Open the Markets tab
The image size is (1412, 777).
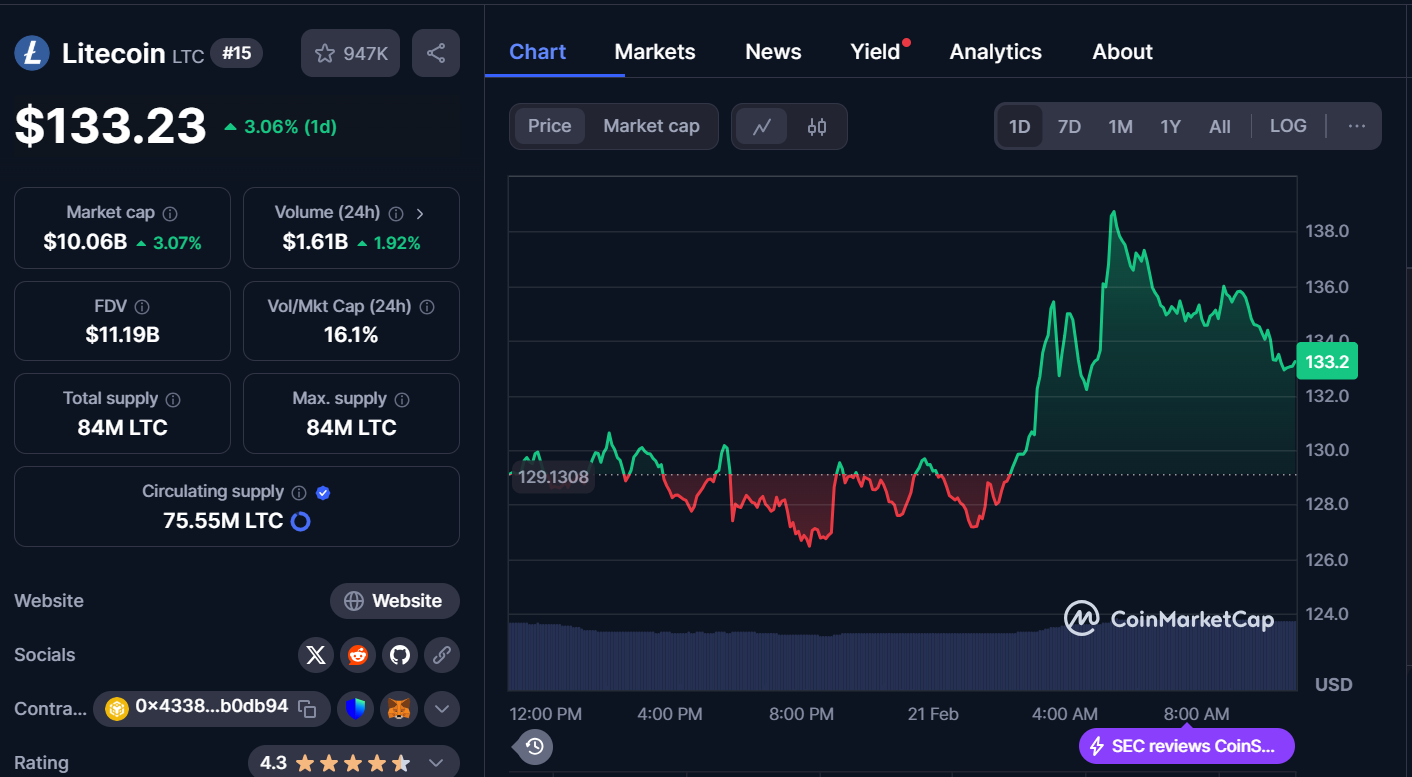click(x=655, y=52)
